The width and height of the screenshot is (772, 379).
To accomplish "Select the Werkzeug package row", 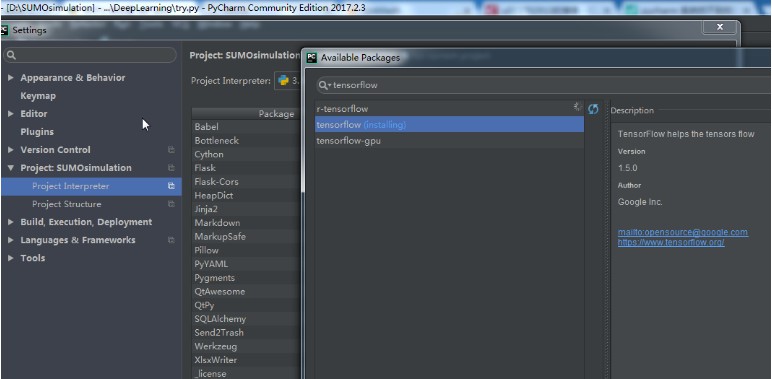I will pos(247,347).
